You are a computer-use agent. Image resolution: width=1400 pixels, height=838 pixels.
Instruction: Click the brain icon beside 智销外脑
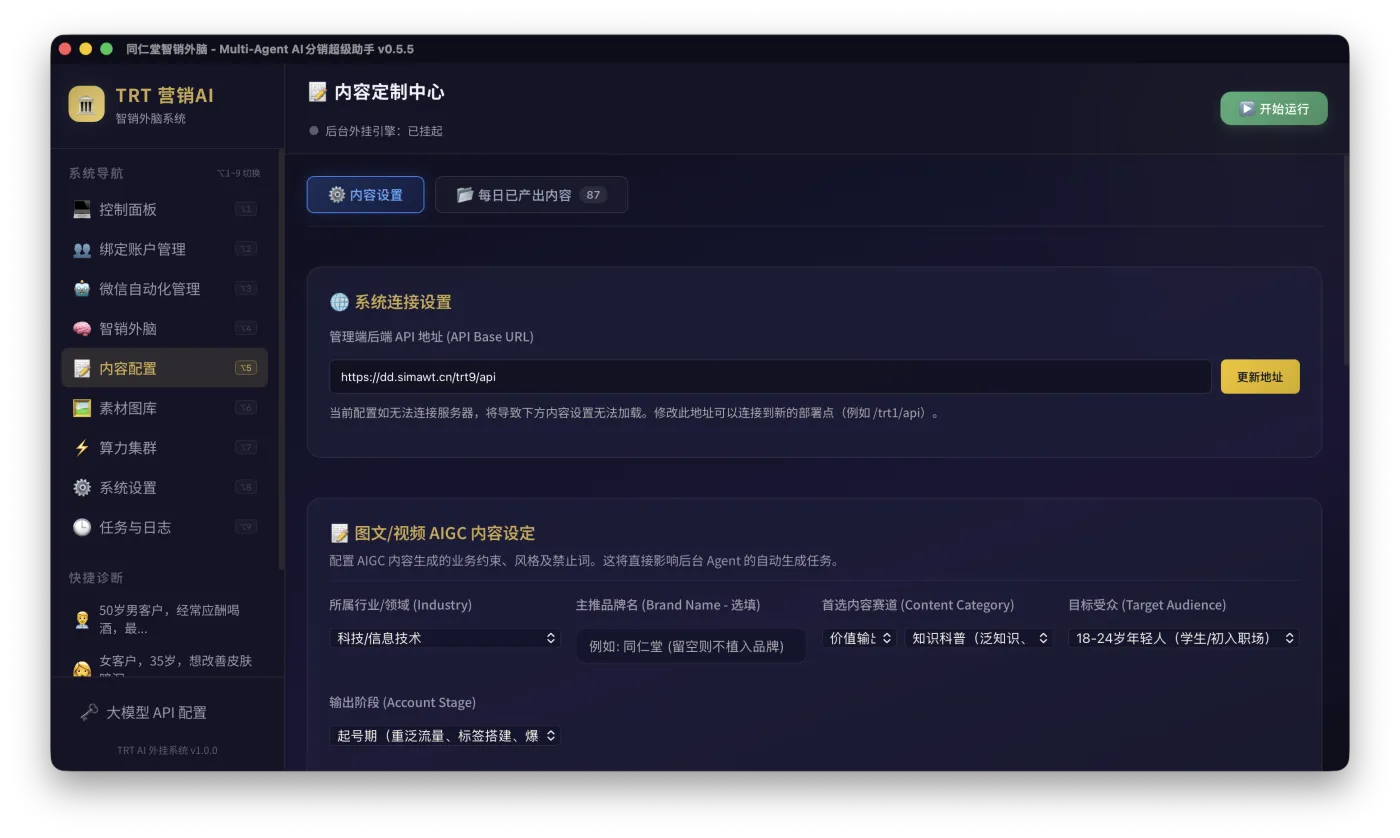coord(82,329)
